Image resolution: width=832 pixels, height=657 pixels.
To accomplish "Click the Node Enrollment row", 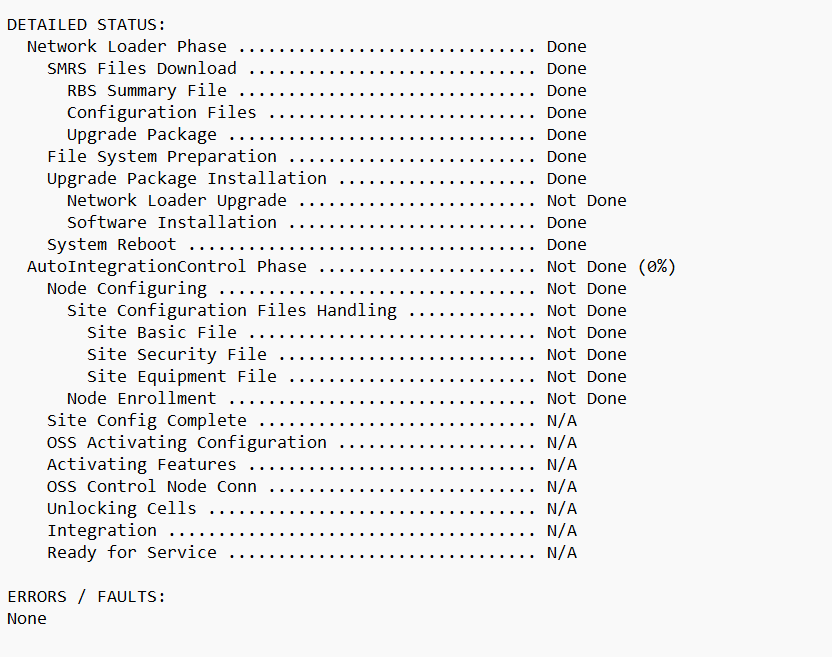I will (346, 399).
